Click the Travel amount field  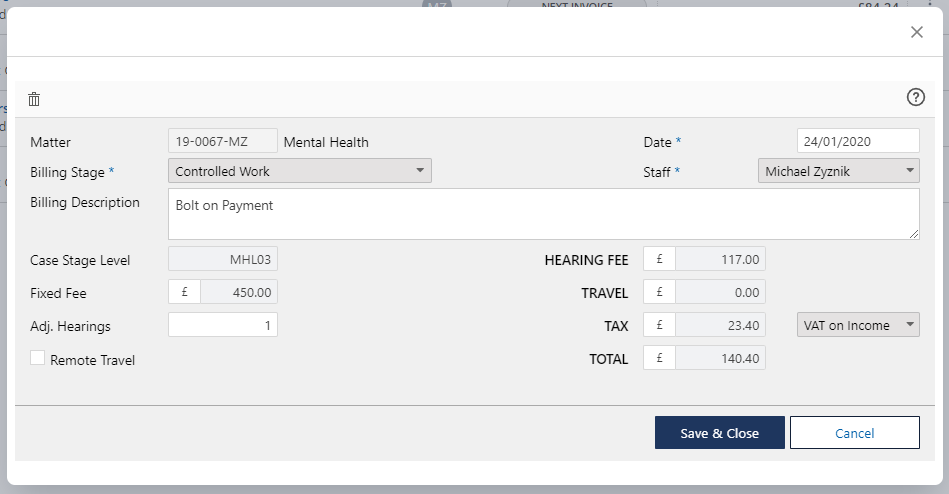(720, 292)
